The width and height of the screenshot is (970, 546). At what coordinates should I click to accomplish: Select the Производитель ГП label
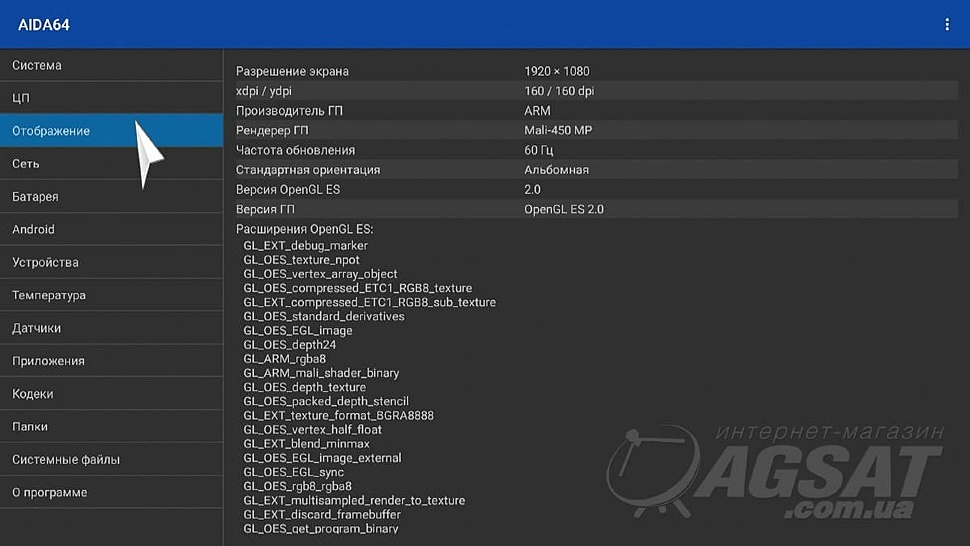tap(289, 111)
